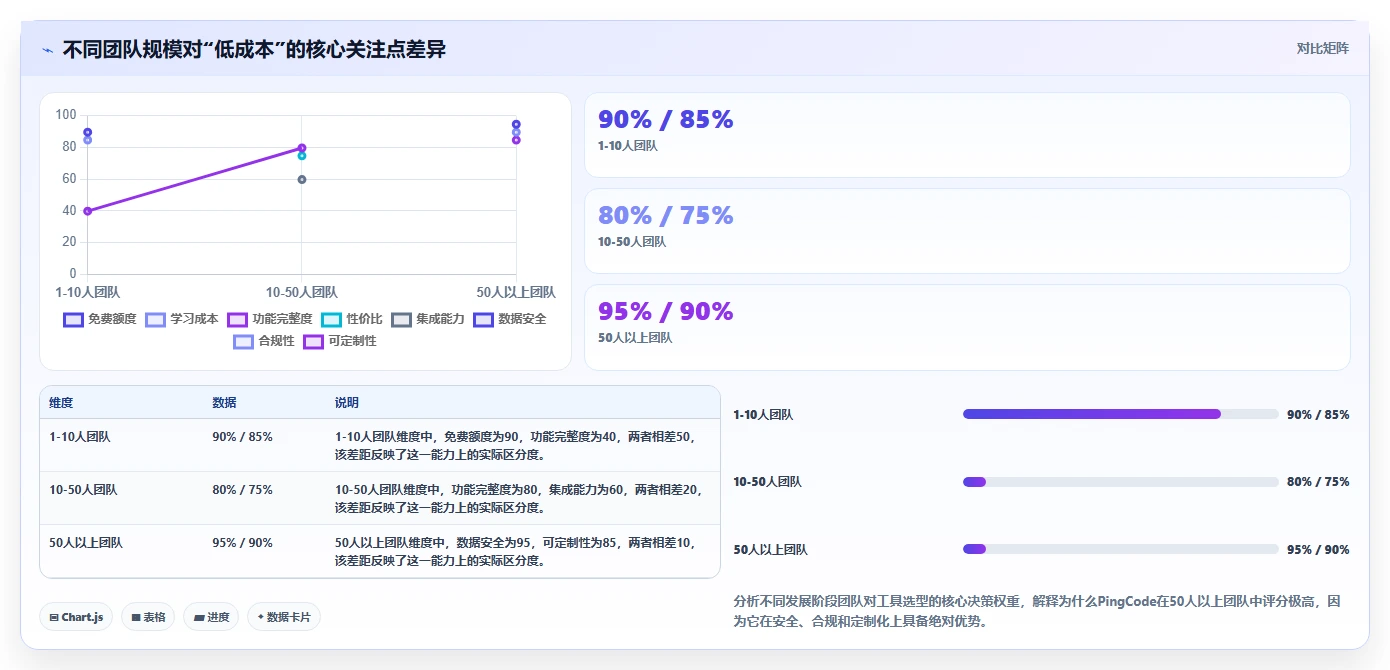Toggle the 功能完整度 legend swatch
The height and width of the screenshot is (670, 1390).
pos(237,319)
